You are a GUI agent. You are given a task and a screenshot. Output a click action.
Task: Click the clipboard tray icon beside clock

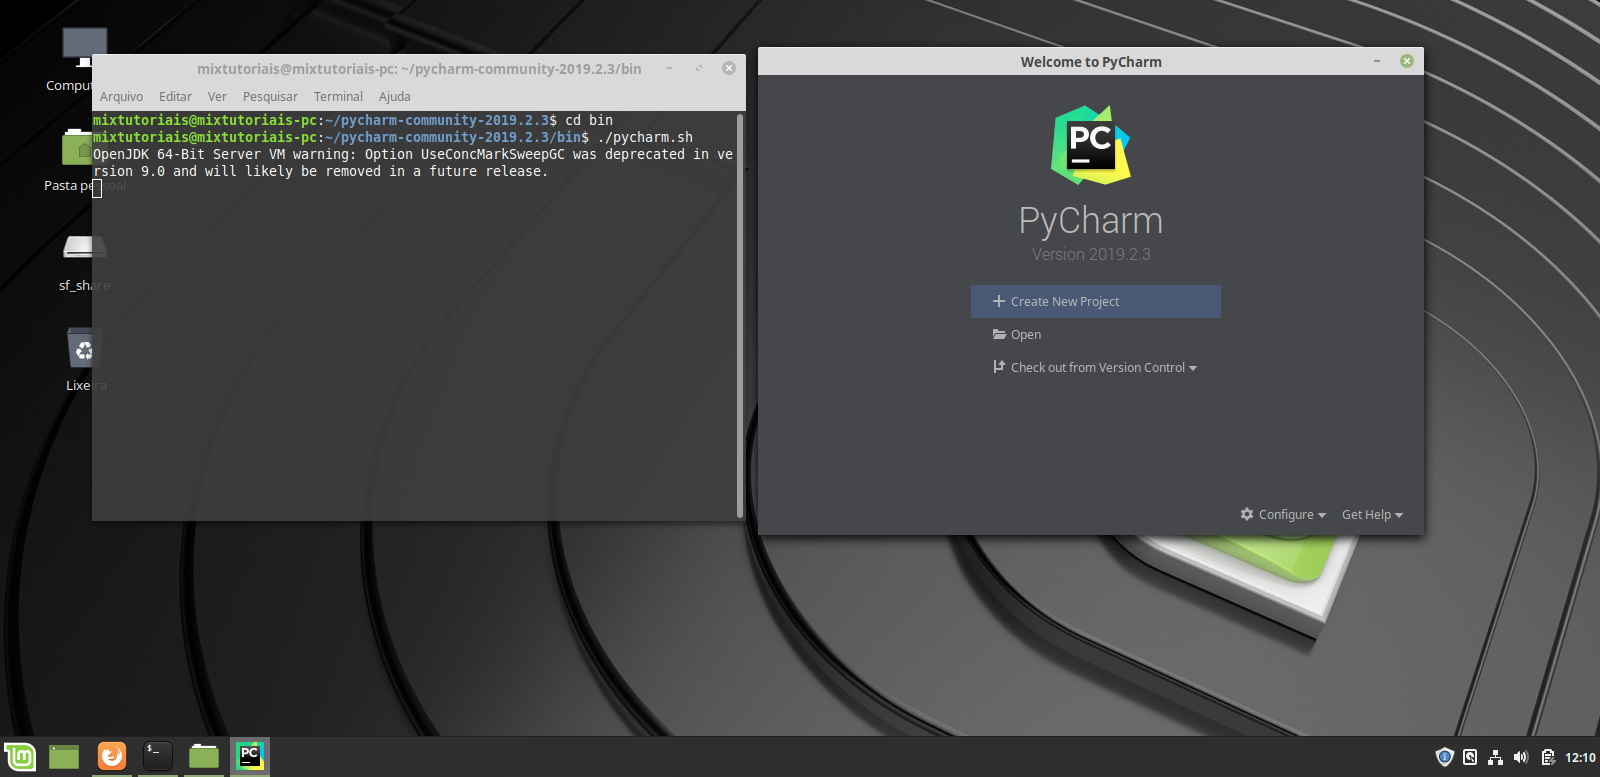point(1548,757)
